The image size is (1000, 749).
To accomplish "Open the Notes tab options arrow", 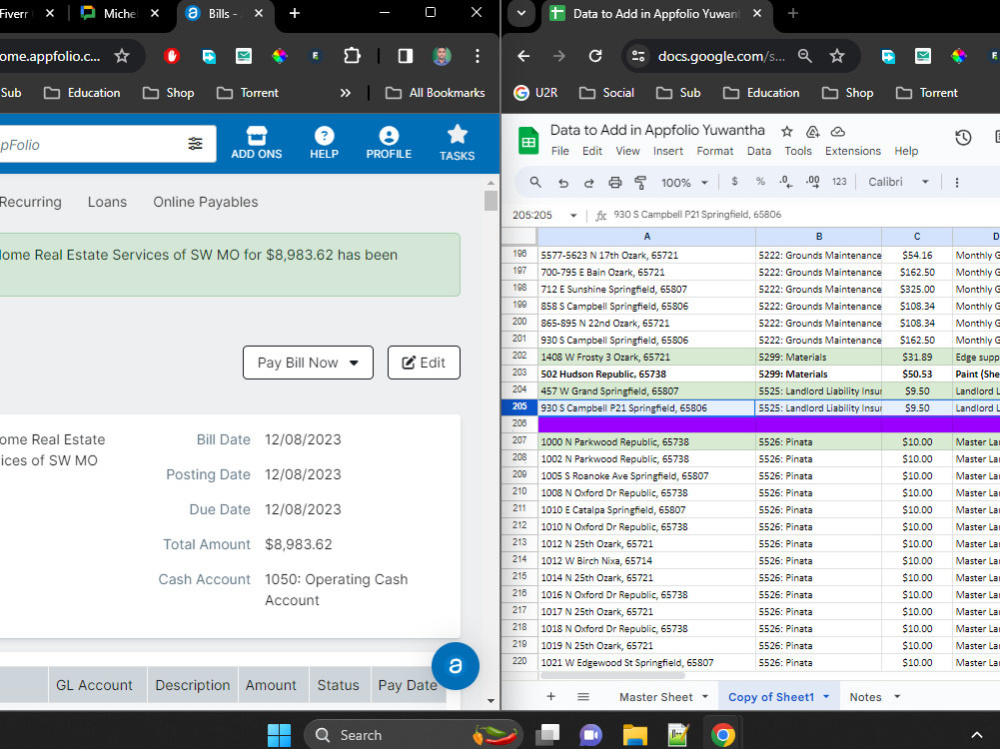I will tap(897, 697).
